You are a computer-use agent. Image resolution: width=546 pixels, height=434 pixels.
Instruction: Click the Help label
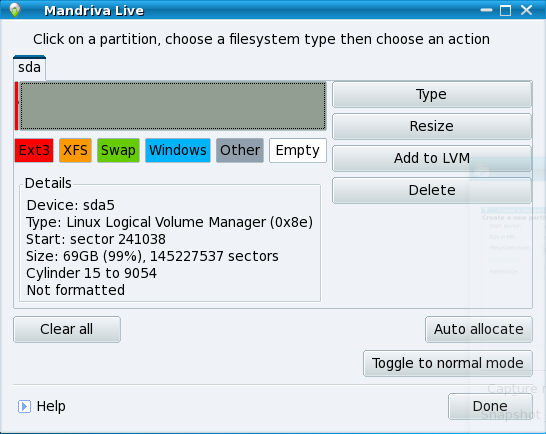click(x=51, y=406)
